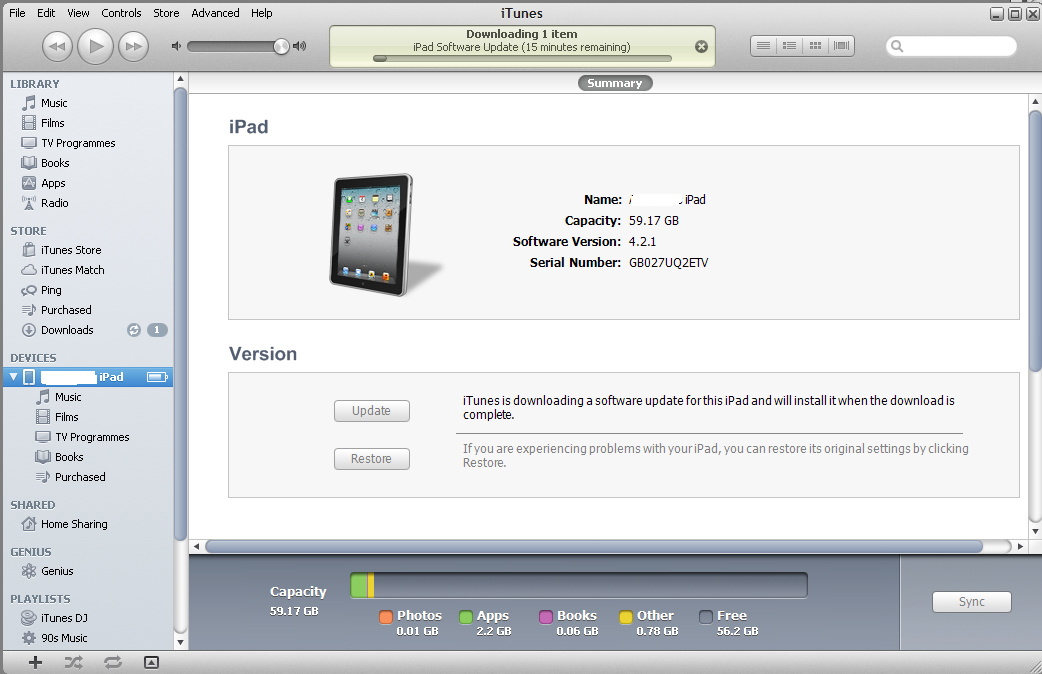Click the Update button
This screenshot has height=674, width=1042.
pyautogui.click(x=371, y=411)
